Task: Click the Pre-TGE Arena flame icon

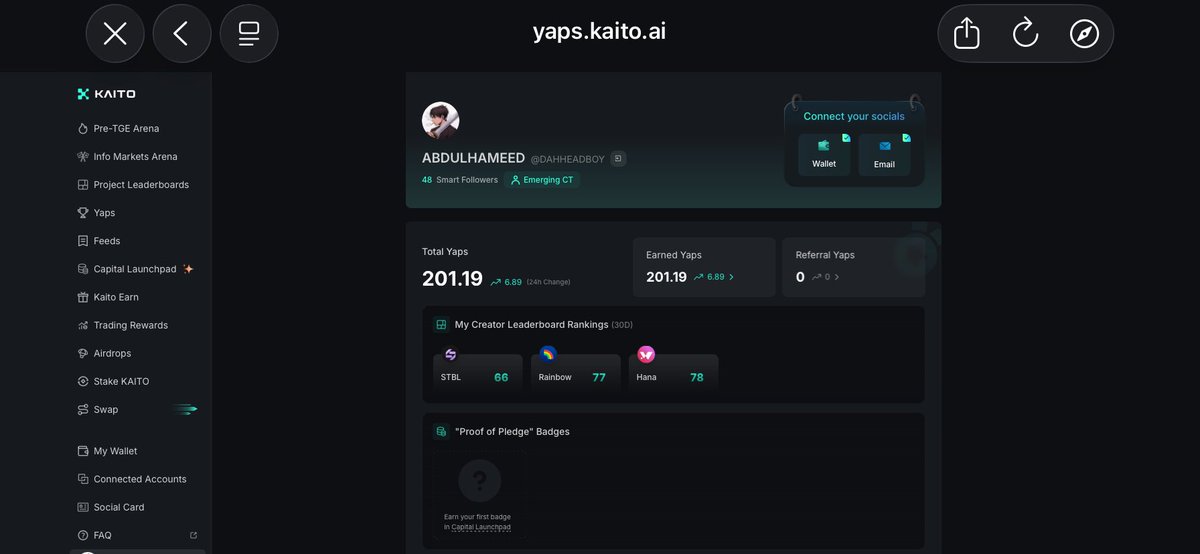Action: coord(83,128)
